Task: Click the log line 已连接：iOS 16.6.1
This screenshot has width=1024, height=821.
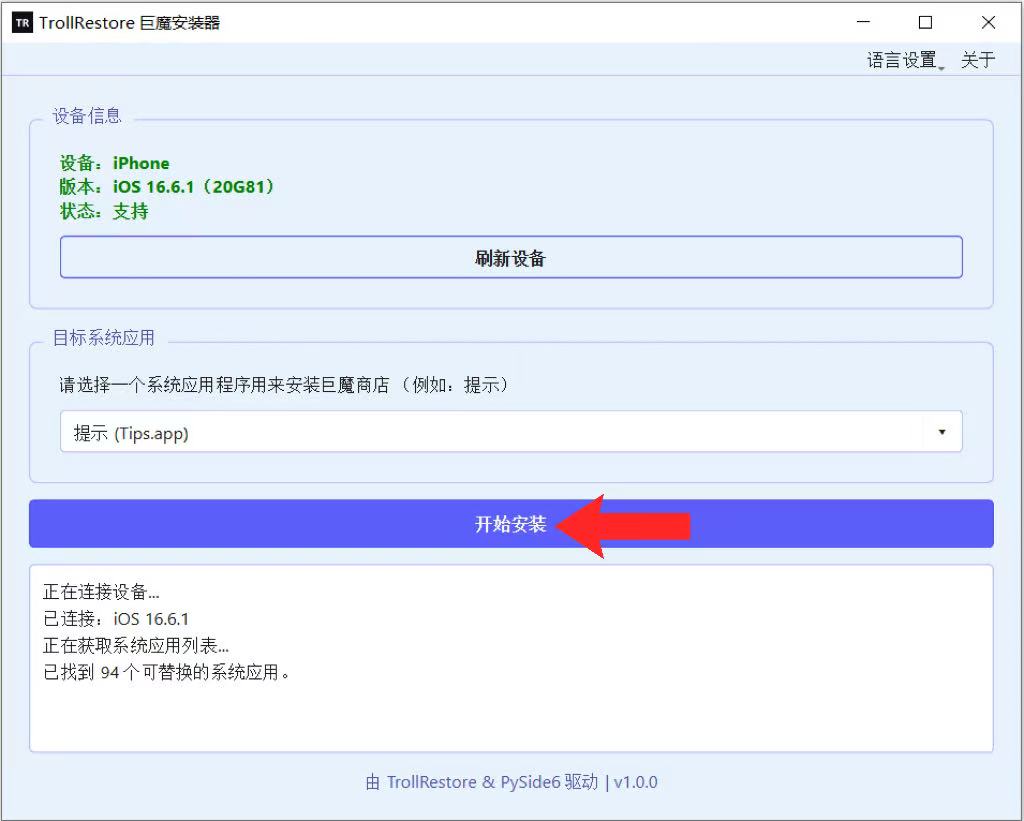Action: coord(116,619)
